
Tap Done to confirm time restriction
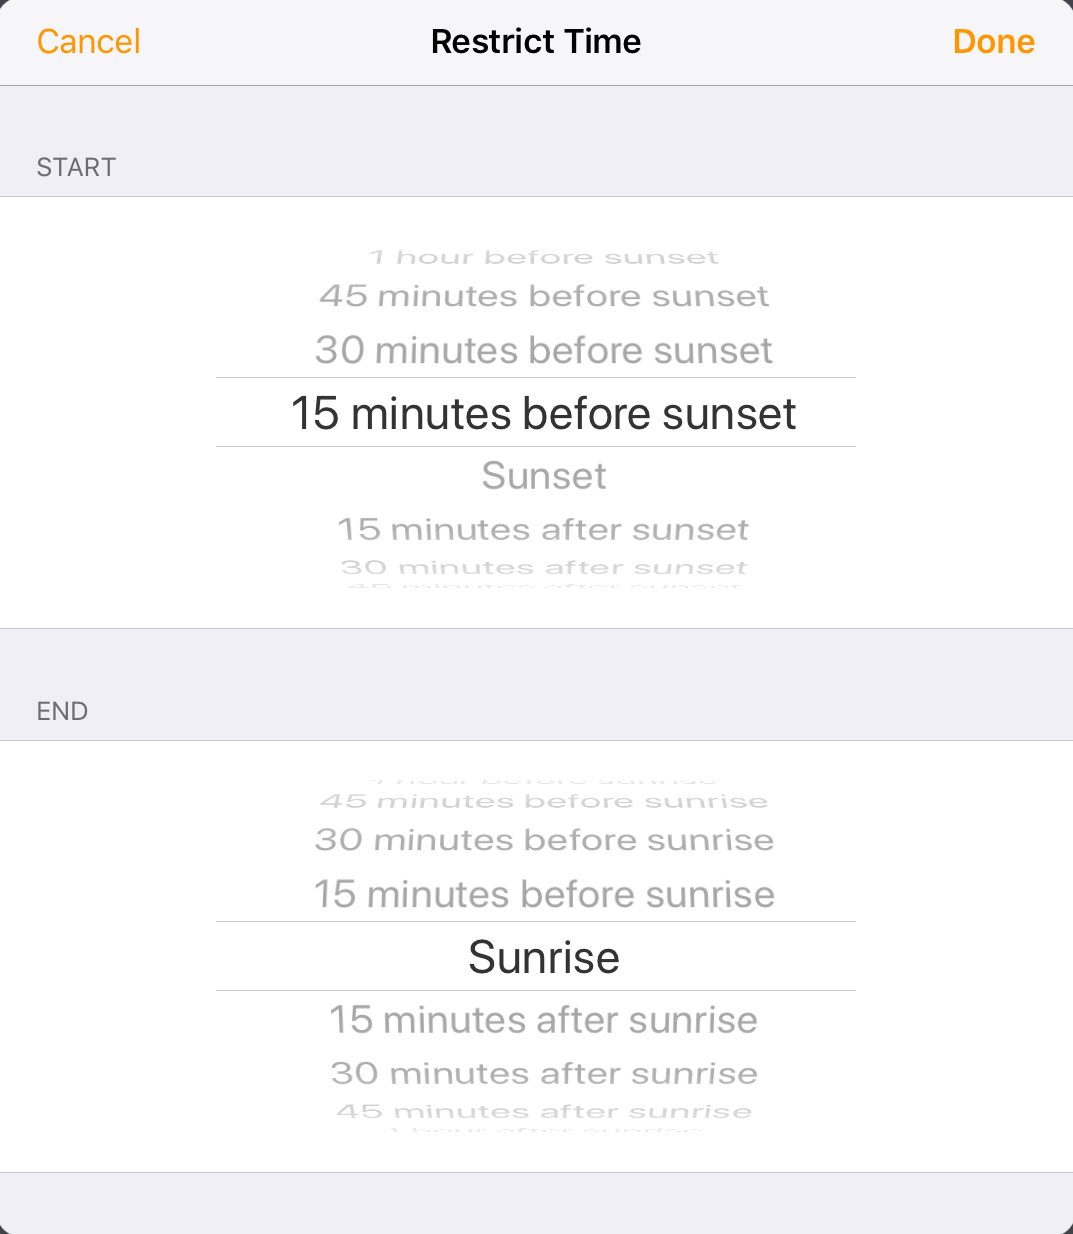coord(993,42)
